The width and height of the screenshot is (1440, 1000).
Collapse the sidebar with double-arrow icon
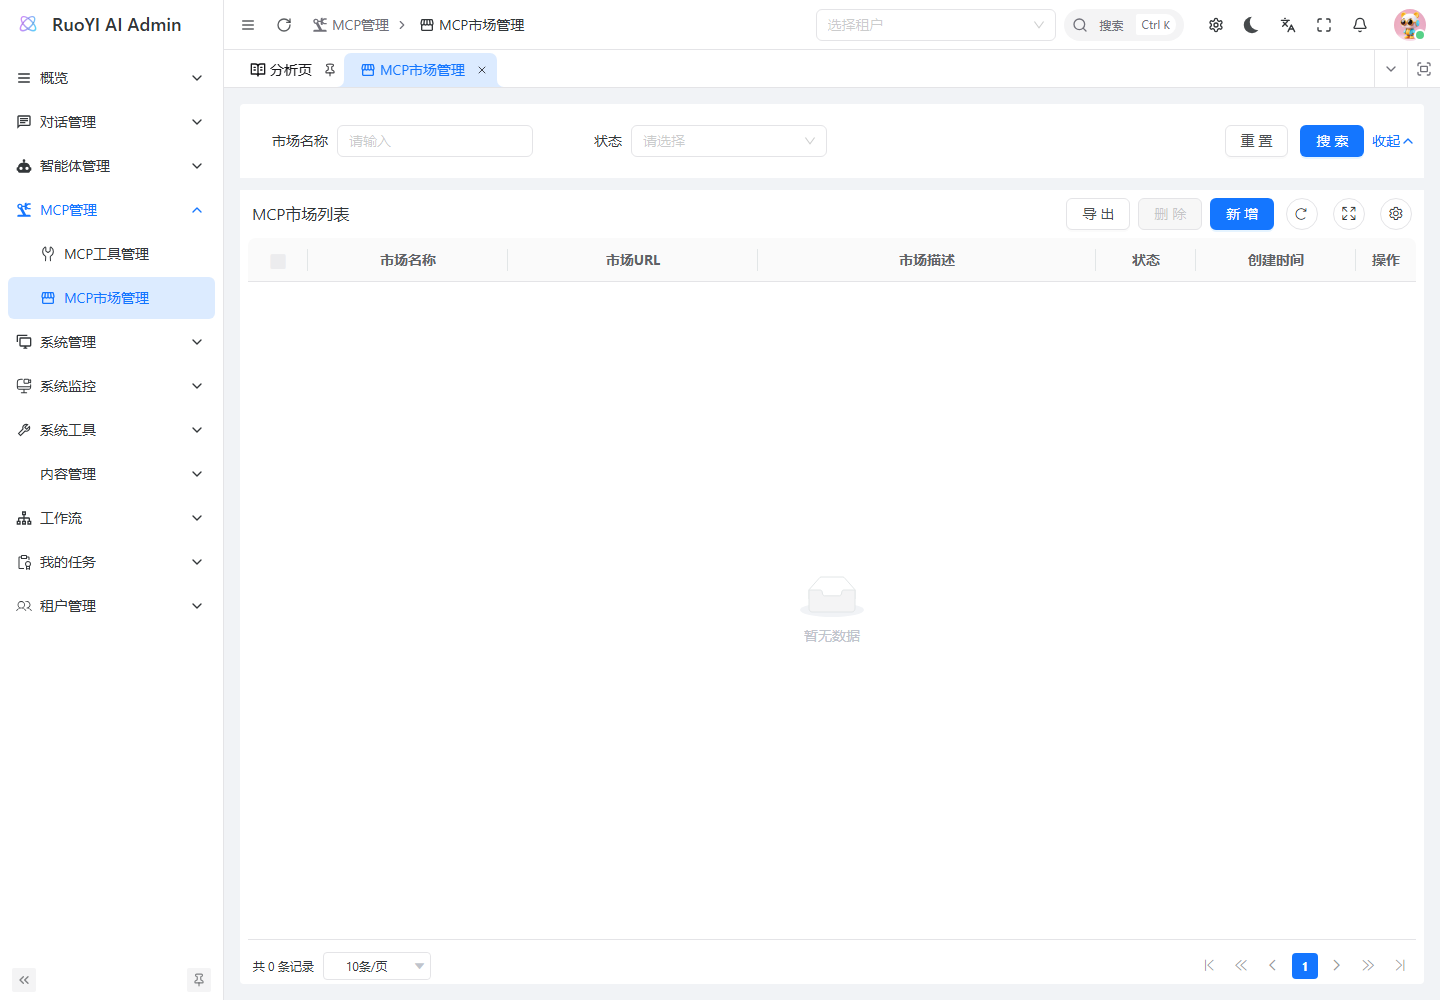click(24, 980)
